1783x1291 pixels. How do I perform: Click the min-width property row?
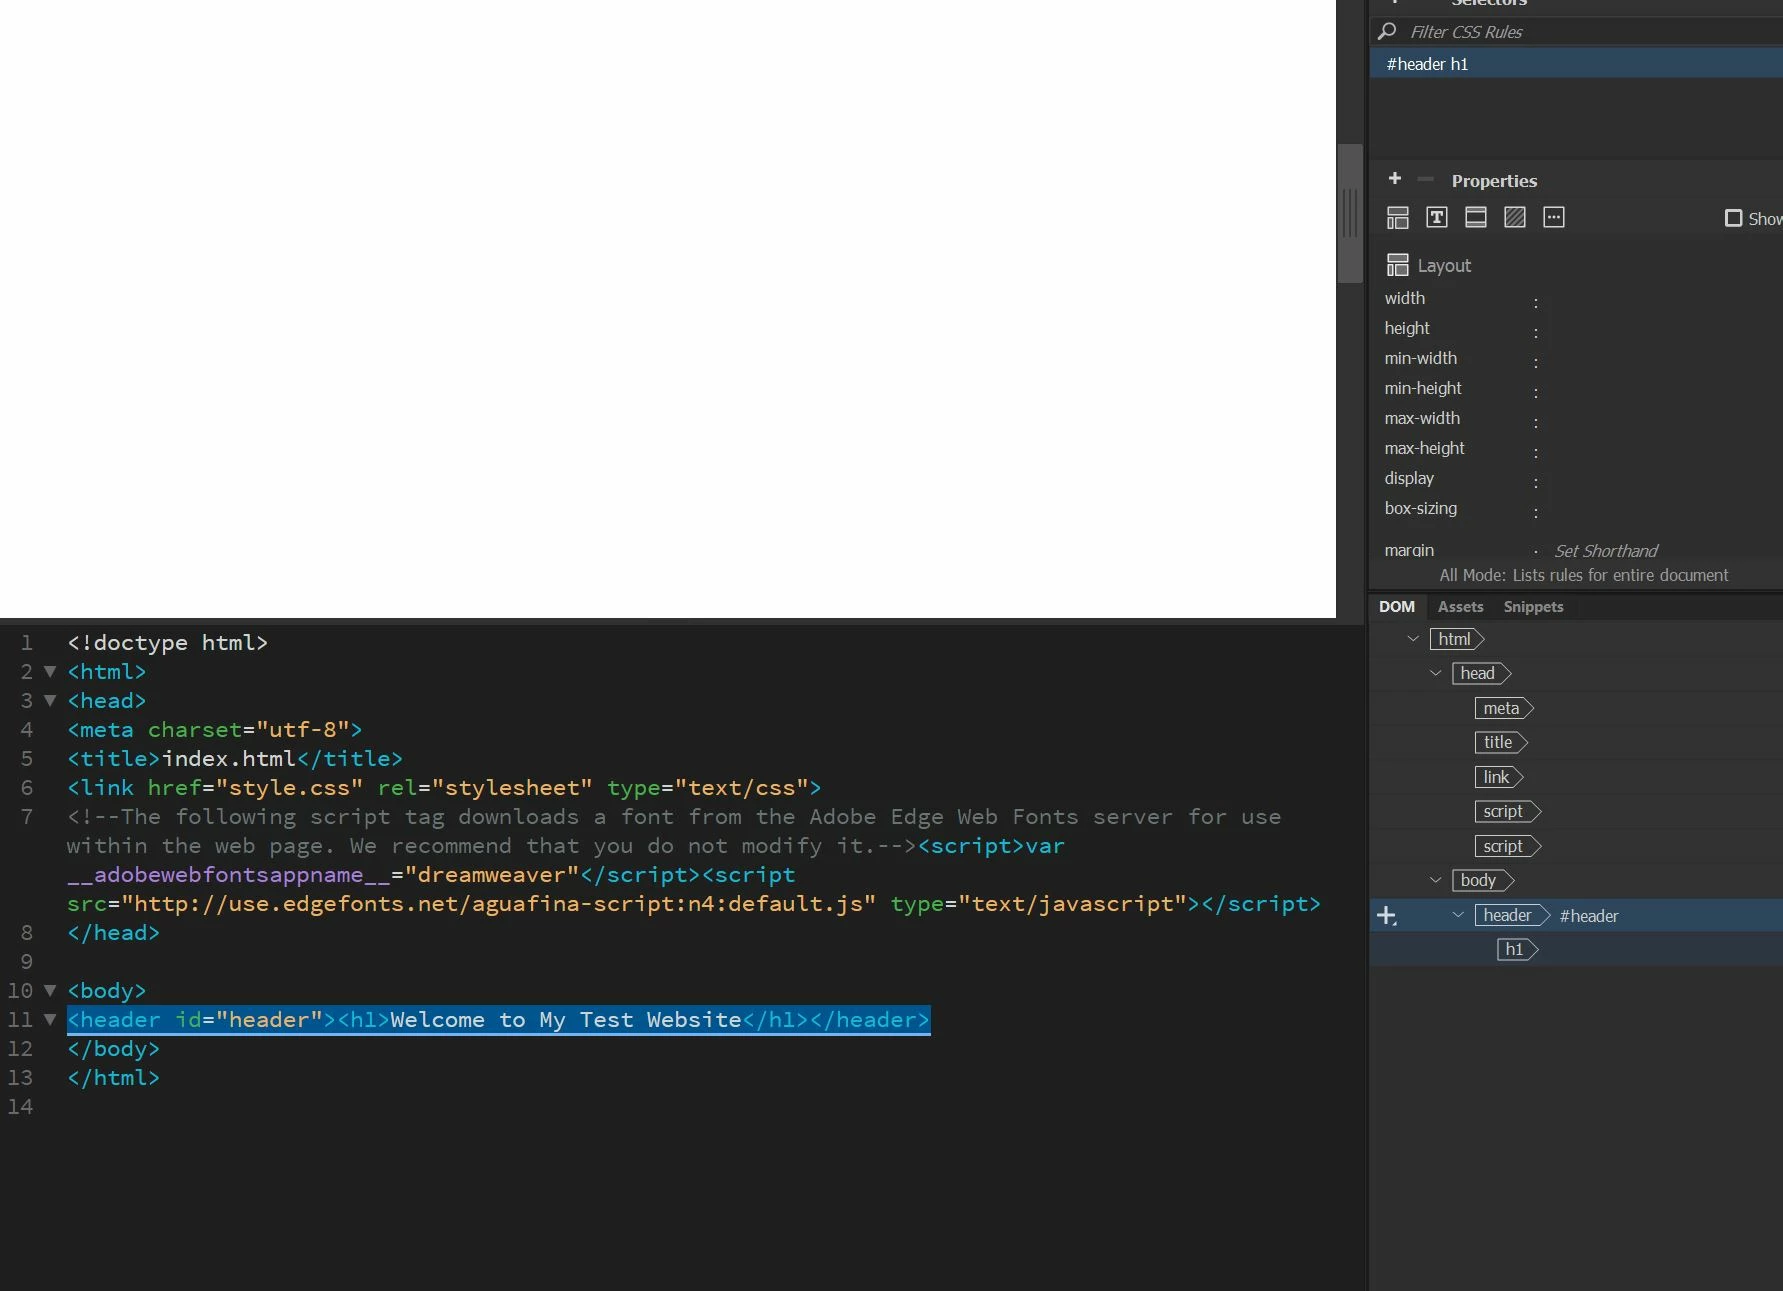click(x=1576, y=359)
